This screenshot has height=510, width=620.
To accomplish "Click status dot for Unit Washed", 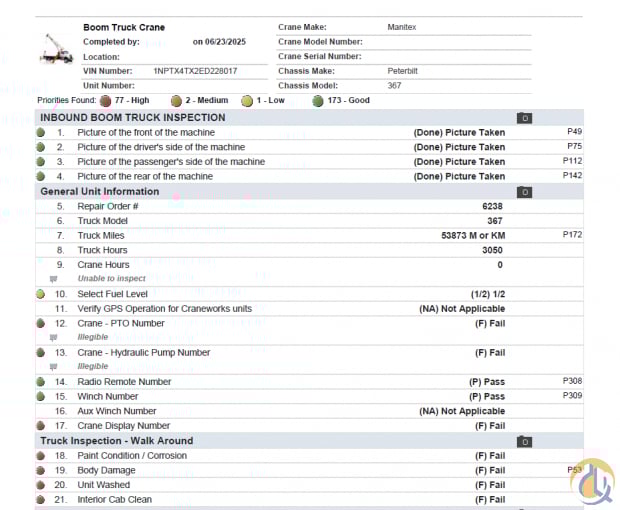I will (x=40, y=485).
